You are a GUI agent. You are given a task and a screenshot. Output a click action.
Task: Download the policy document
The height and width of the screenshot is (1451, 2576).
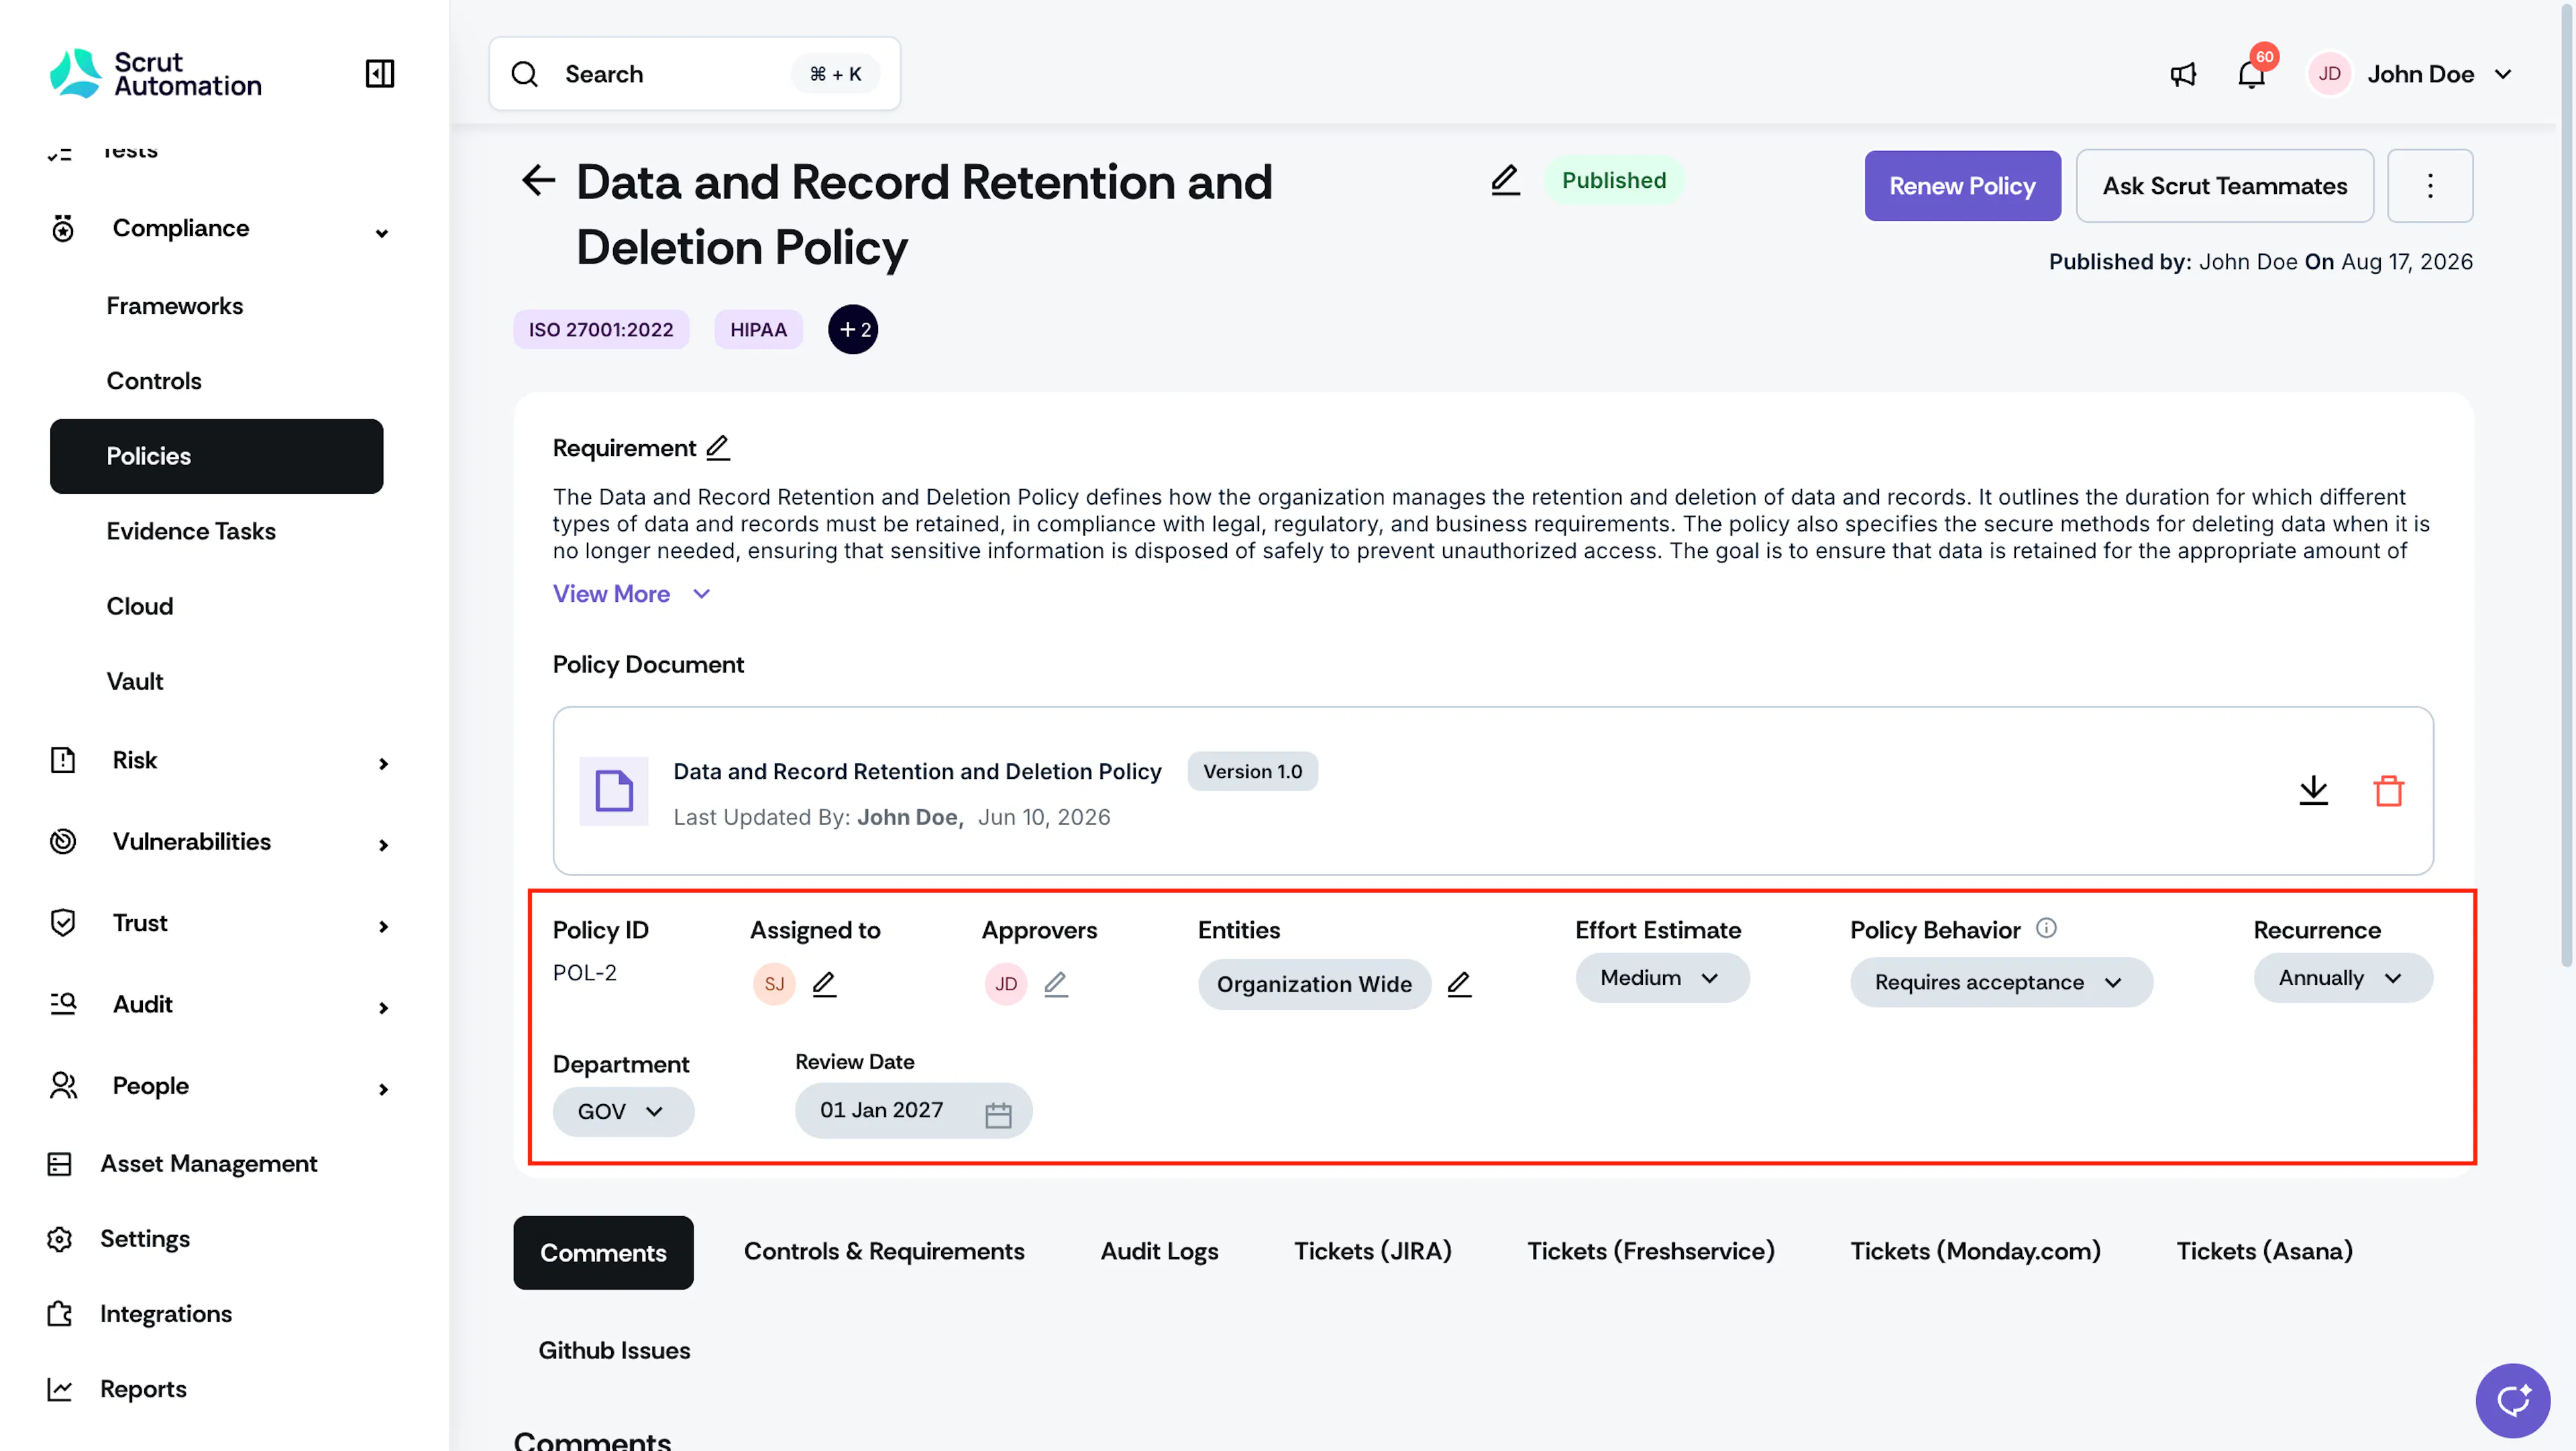tap(2313, 790)
